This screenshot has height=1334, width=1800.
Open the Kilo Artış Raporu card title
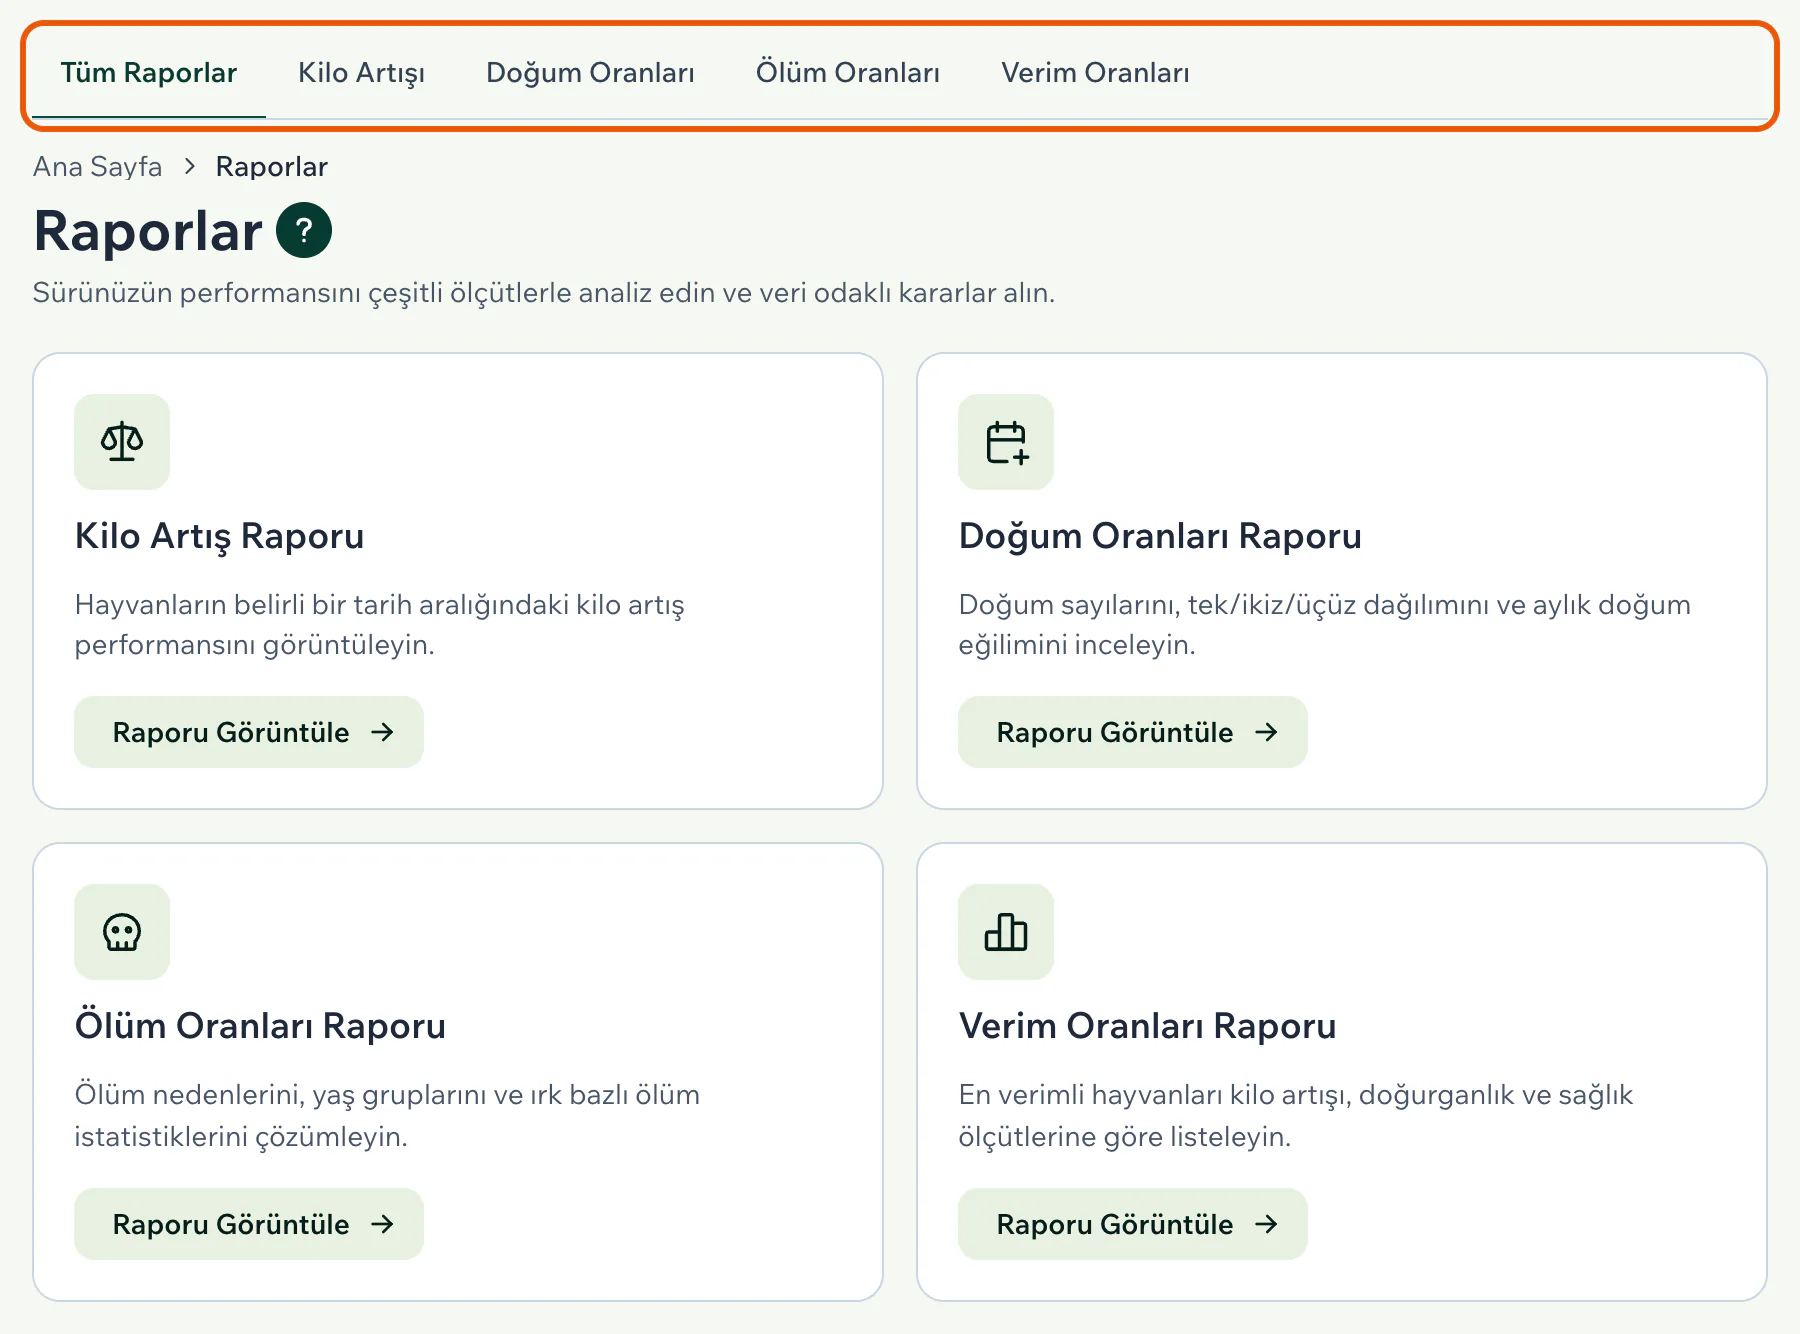pos(219,536)
